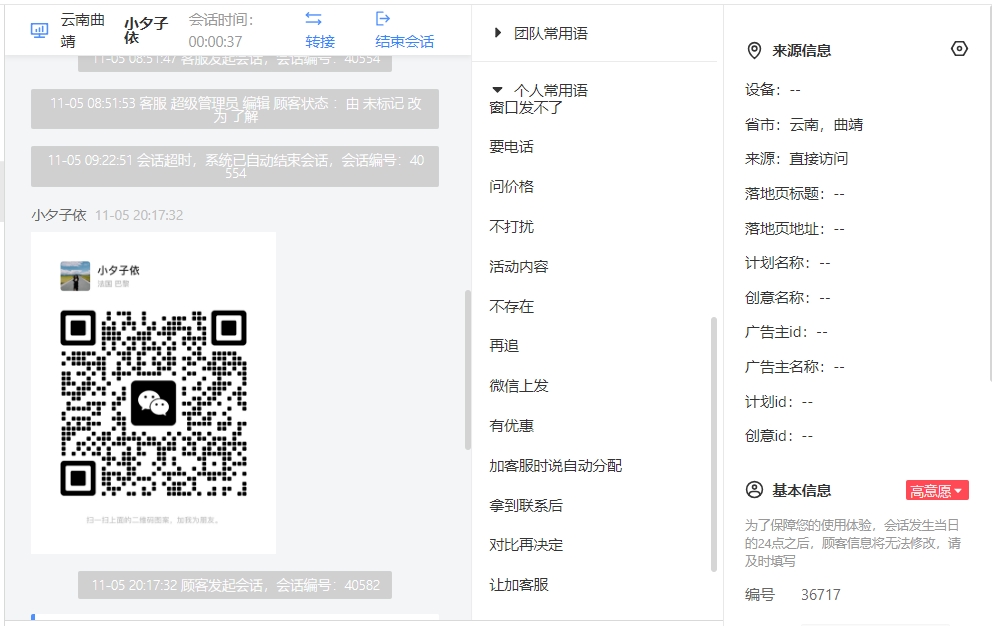The image size is (992, 626).
Task: Click the 创意id row
Action: [x=779, y=435]
